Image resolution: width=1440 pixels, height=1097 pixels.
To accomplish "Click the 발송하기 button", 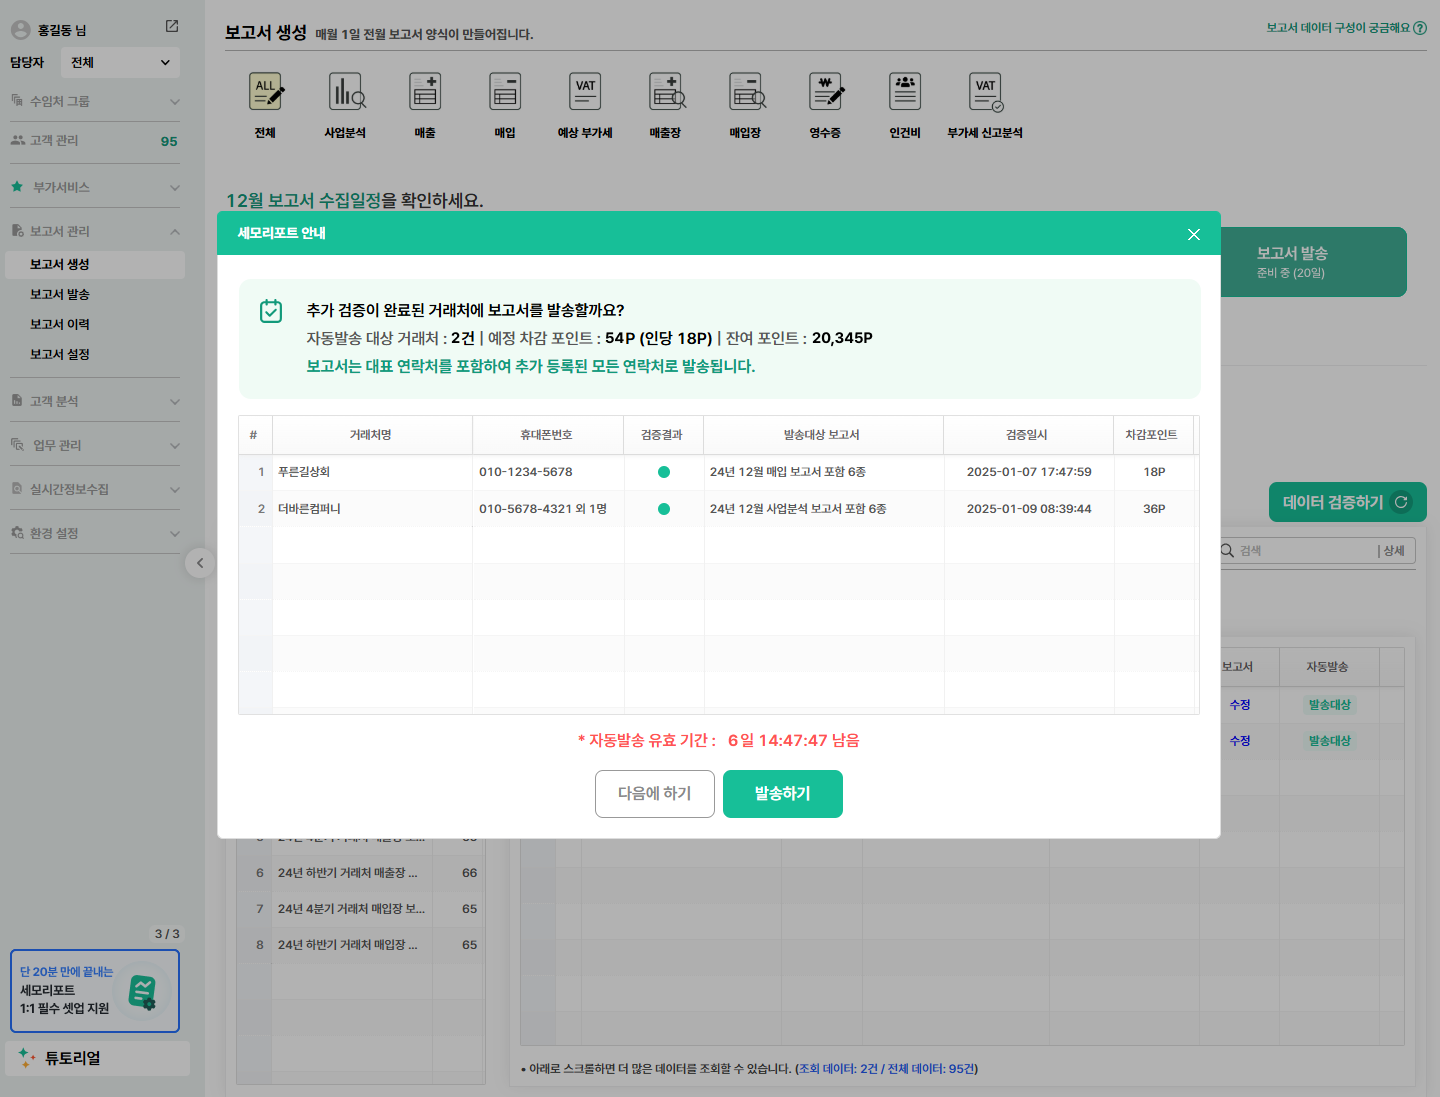I will 782,794.
